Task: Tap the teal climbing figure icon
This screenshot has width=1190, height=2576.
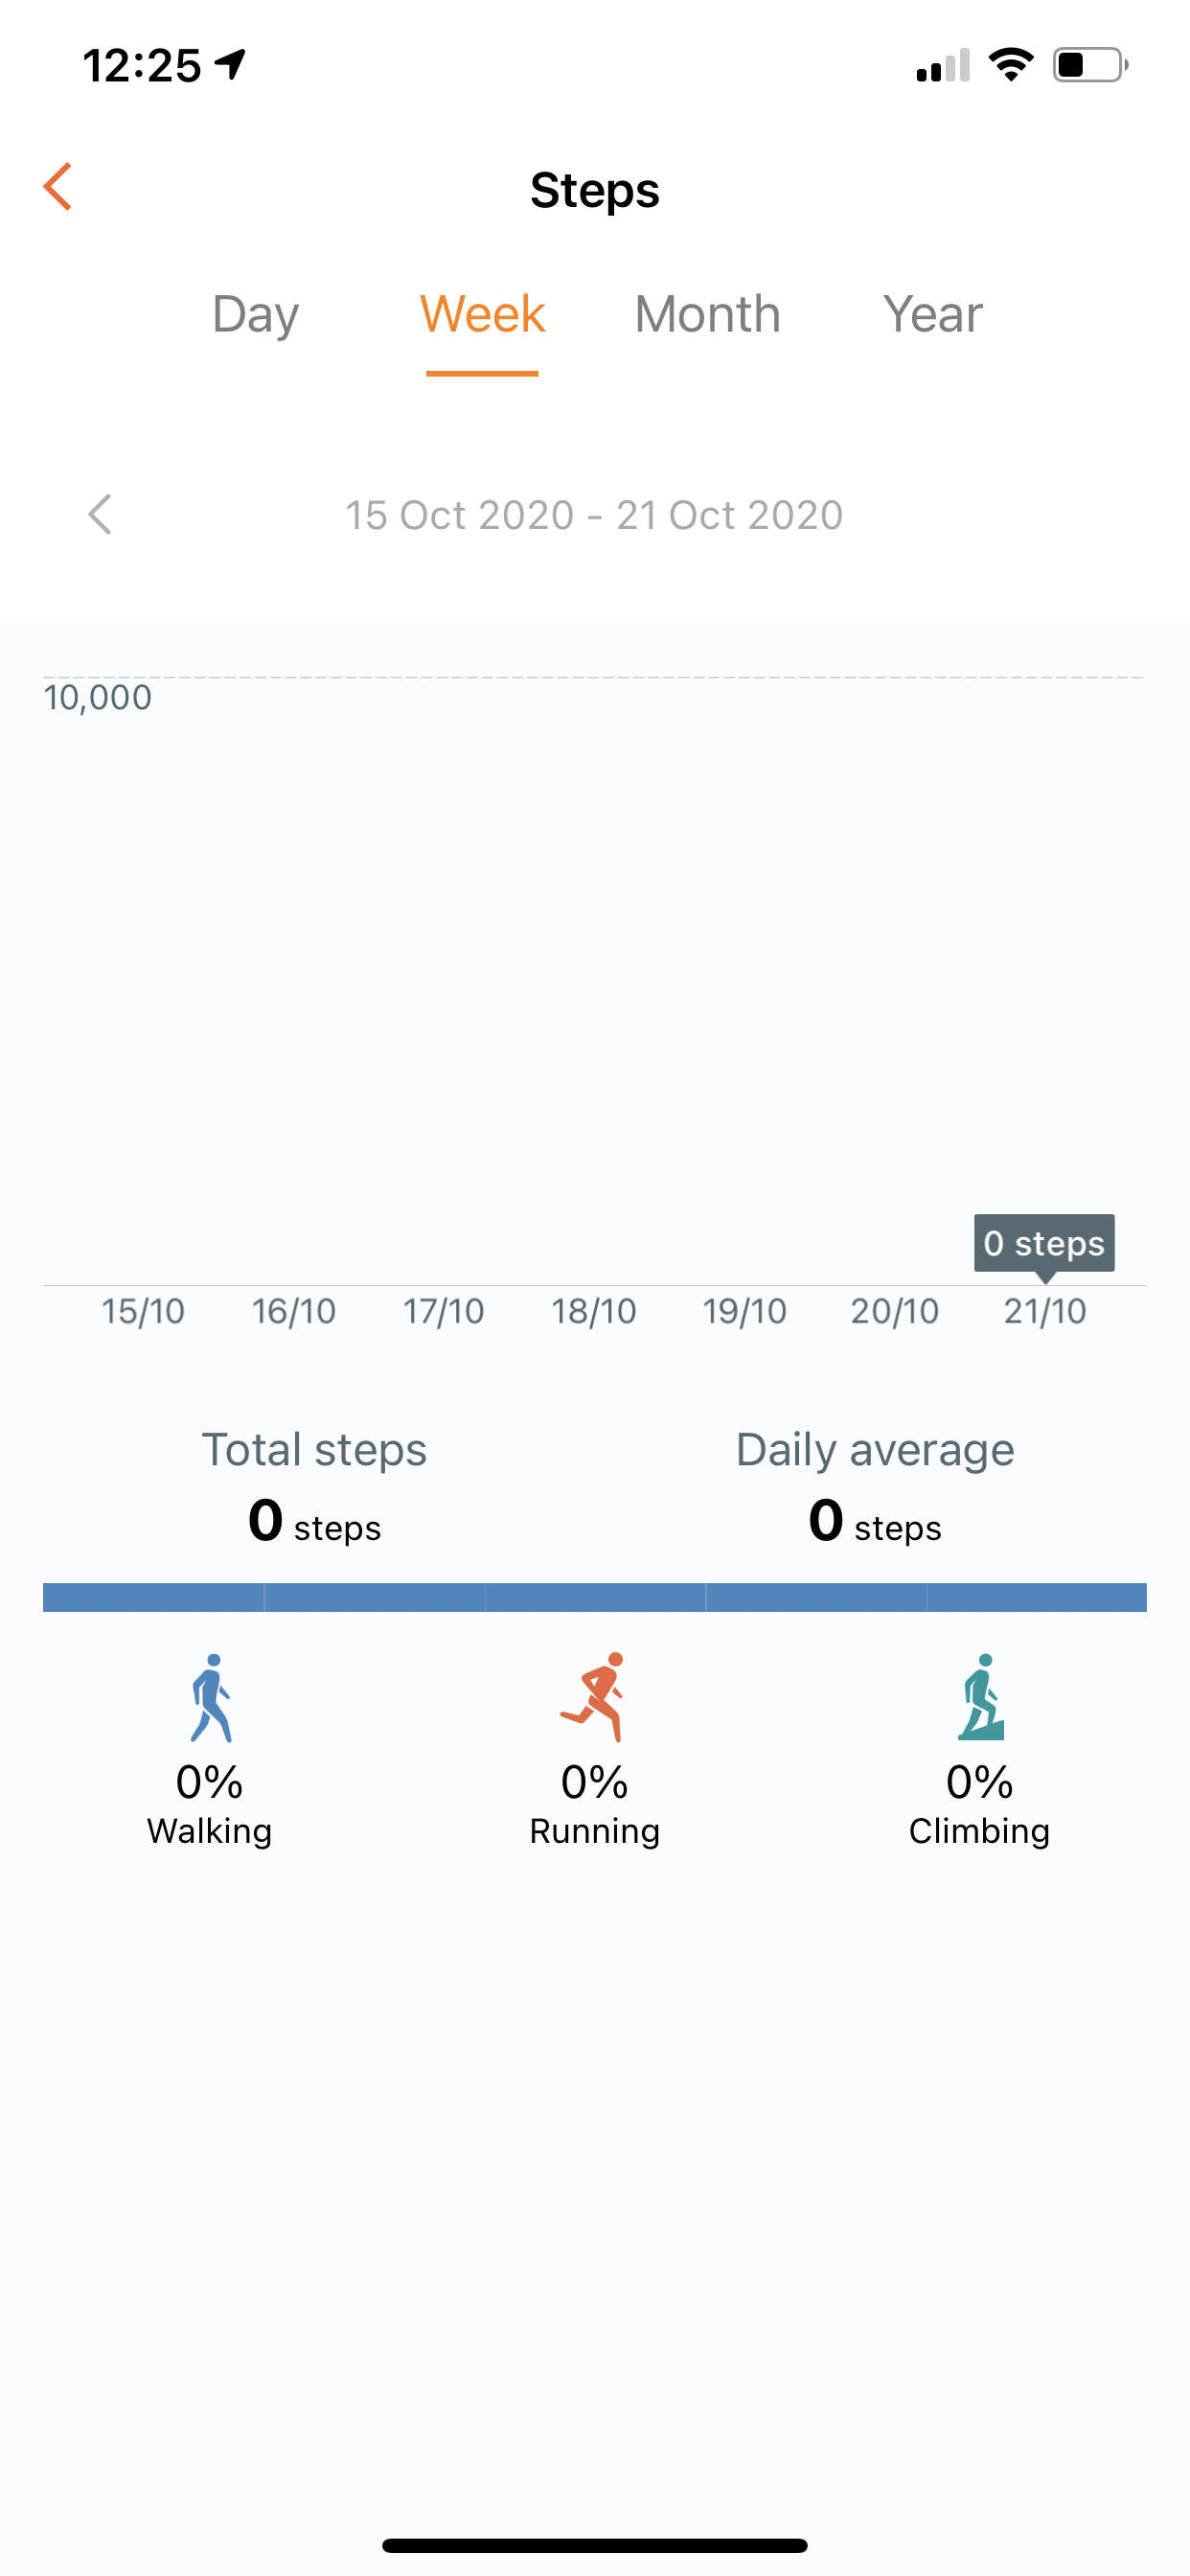Action: point(980,1698)
